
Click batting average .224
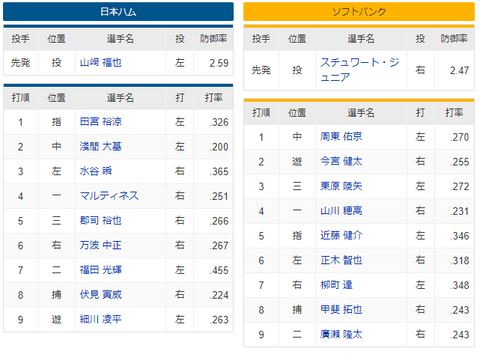click(x=219, y=295)
